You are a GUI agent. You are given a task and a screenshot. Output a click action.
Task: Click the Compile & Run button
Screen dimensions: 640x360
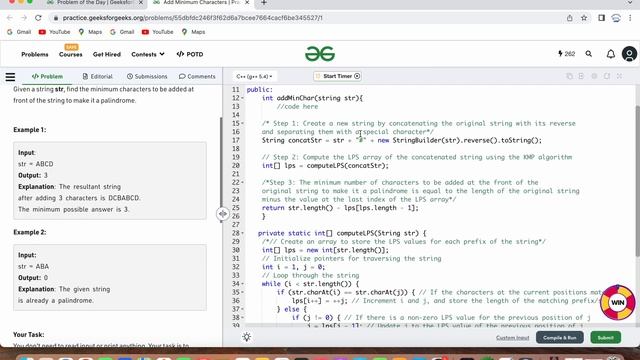tap(560, 338)
